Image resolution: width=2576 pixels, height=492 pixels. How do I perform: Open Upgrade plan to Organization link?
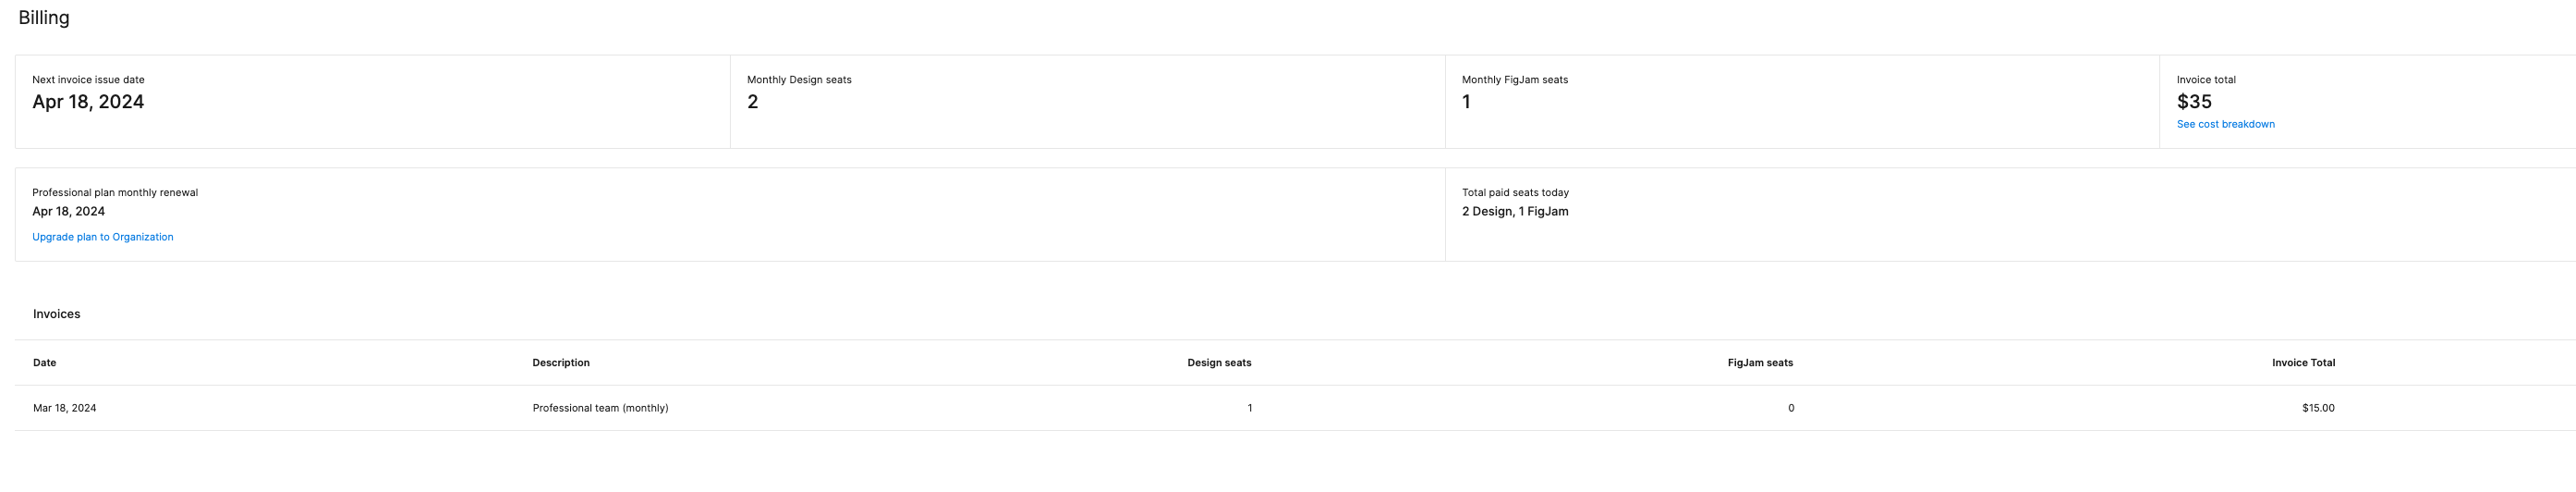102,237
